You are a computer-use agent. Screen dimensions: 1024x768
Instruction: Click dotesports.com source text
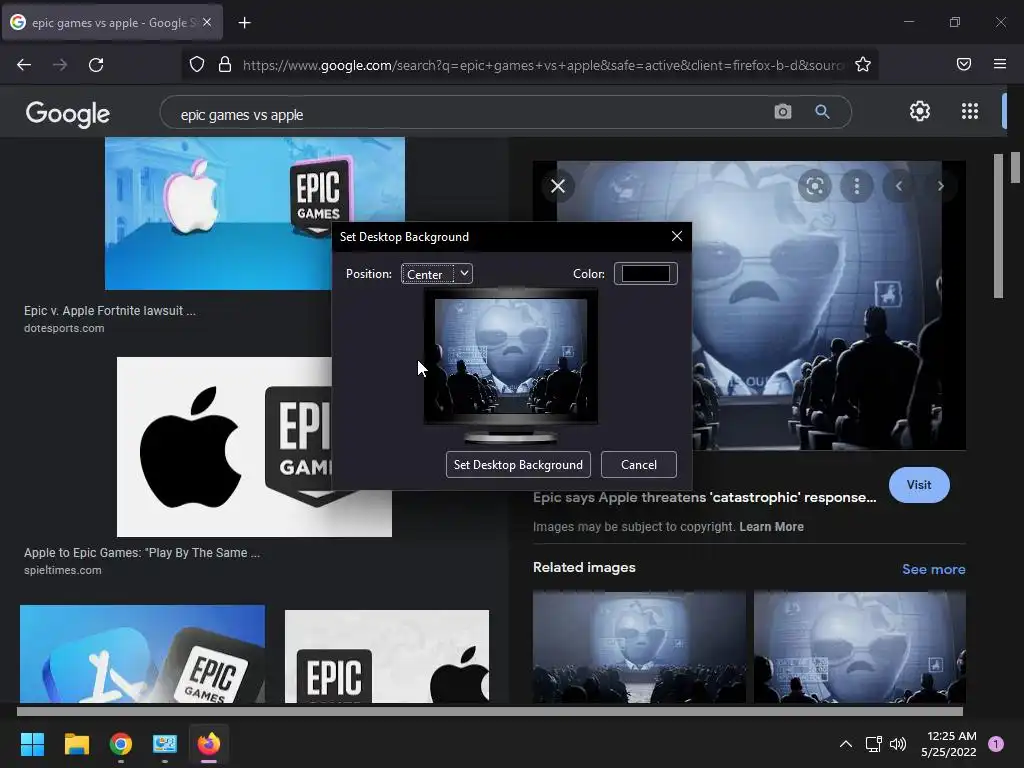click(64, 328)
